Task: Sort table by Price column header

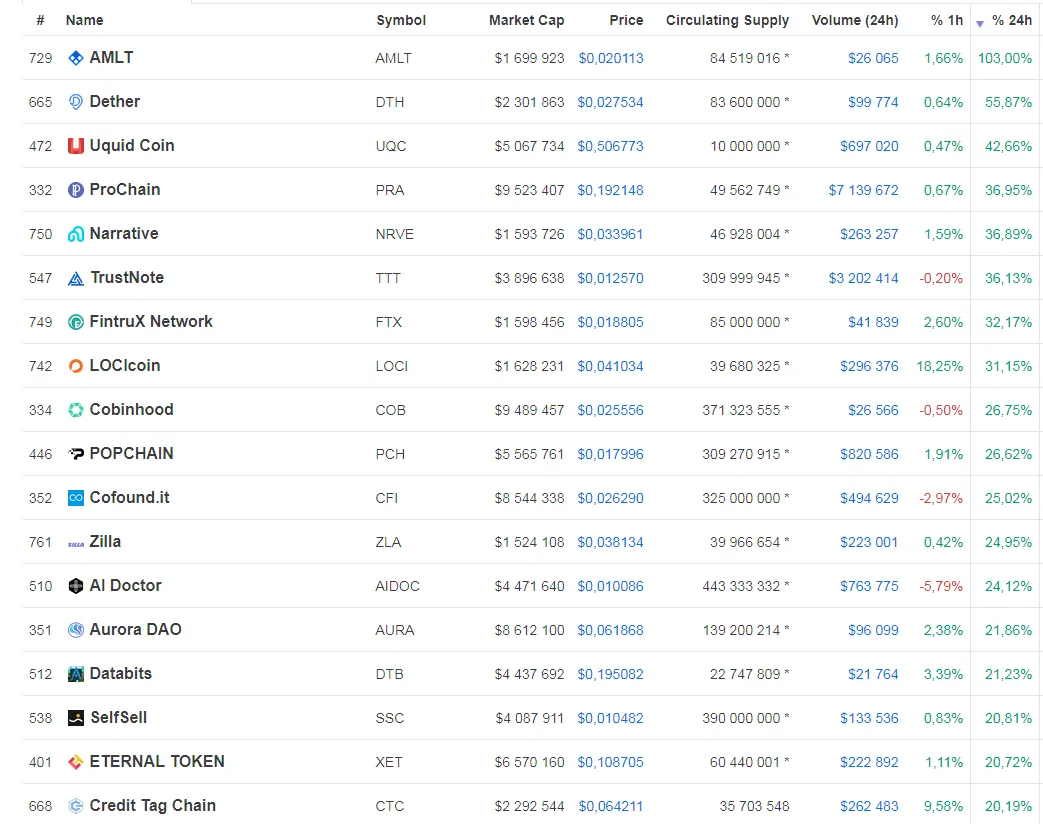Action: click(626, 21)
